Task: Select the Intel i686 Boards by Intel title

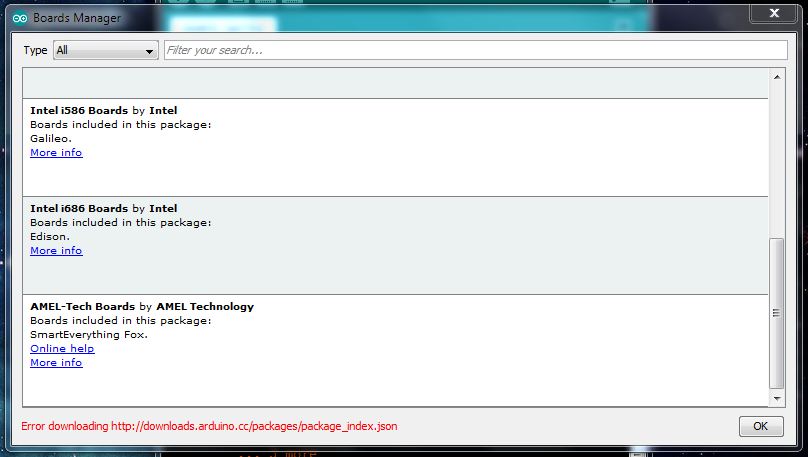Action: pos(104,208)
